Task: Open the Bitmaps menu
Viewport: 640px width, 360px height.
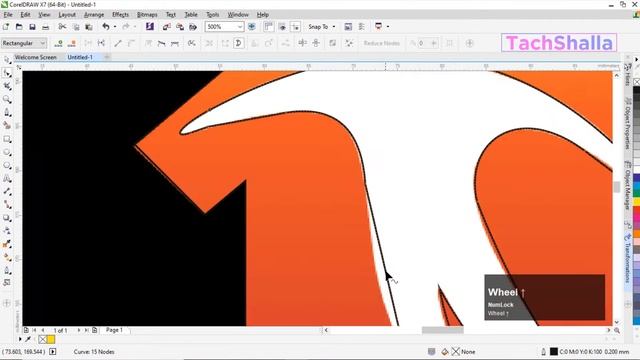Action: point(147,15)
